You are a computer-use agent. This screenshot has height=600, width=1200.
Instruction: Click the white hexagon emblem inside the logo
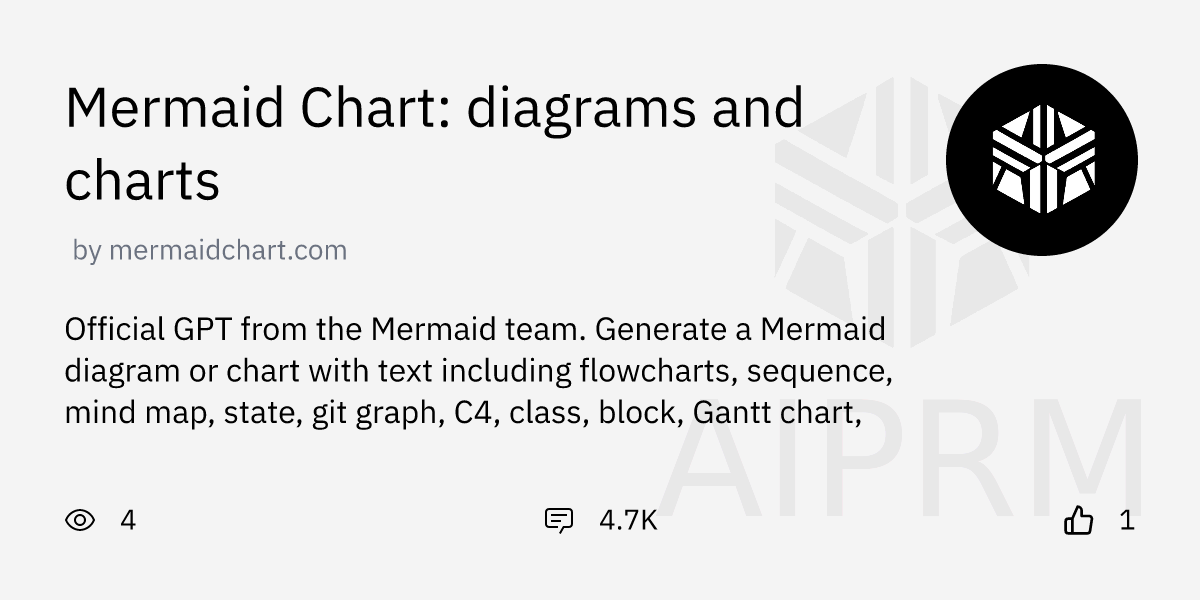(x=1041, y=160)
